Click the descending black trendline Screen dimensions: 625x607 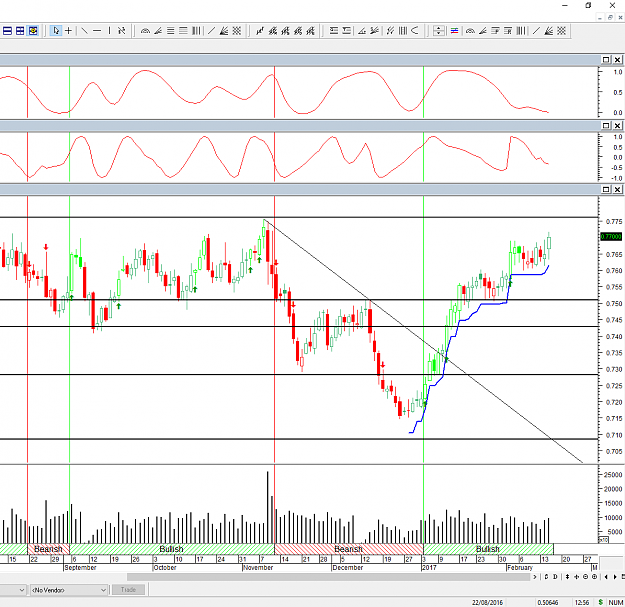[423, 341]
